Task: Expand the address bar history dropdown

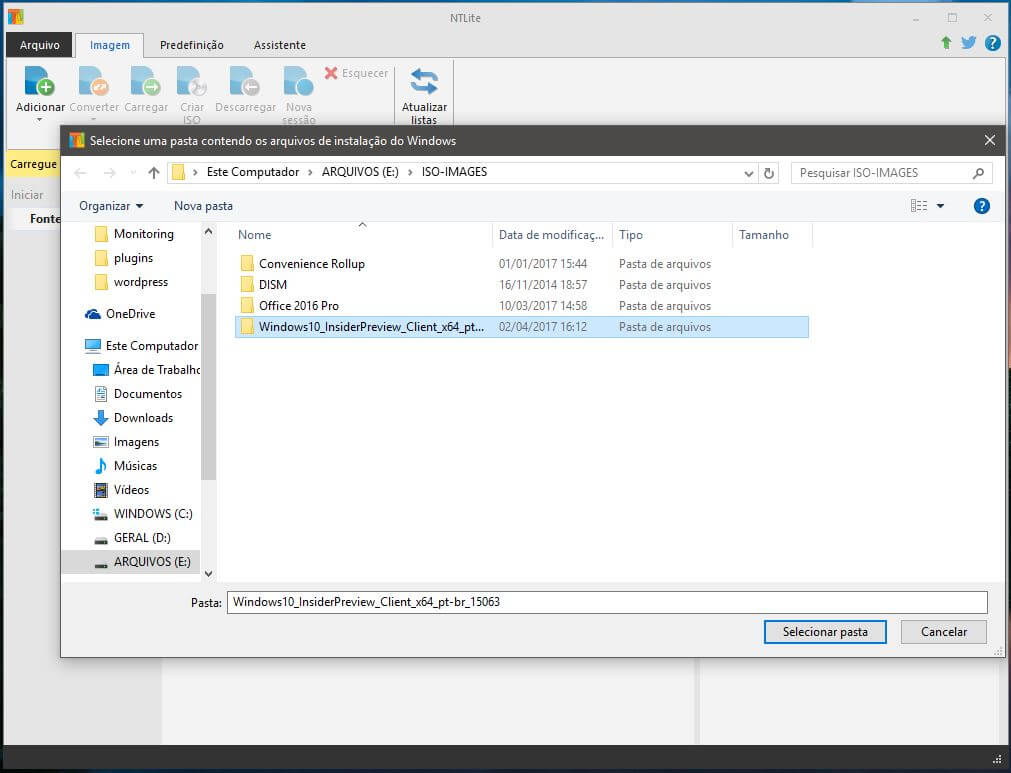Action: (748, 173)
